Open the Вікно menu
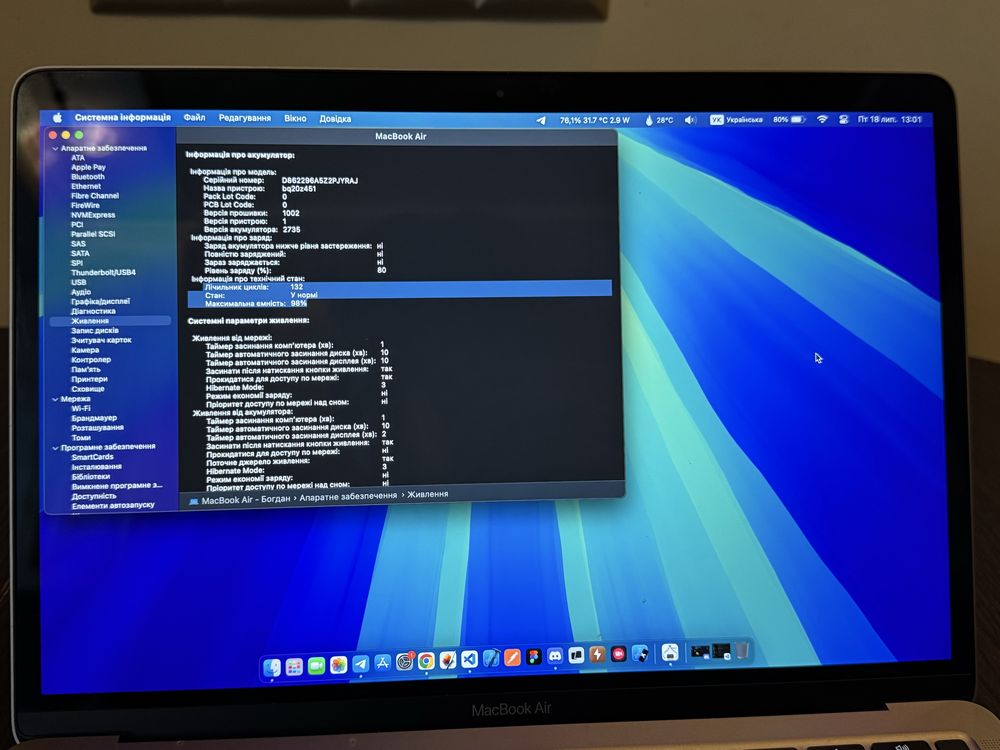Screen dimensions: 1000x750 click(x=295, y=118)
